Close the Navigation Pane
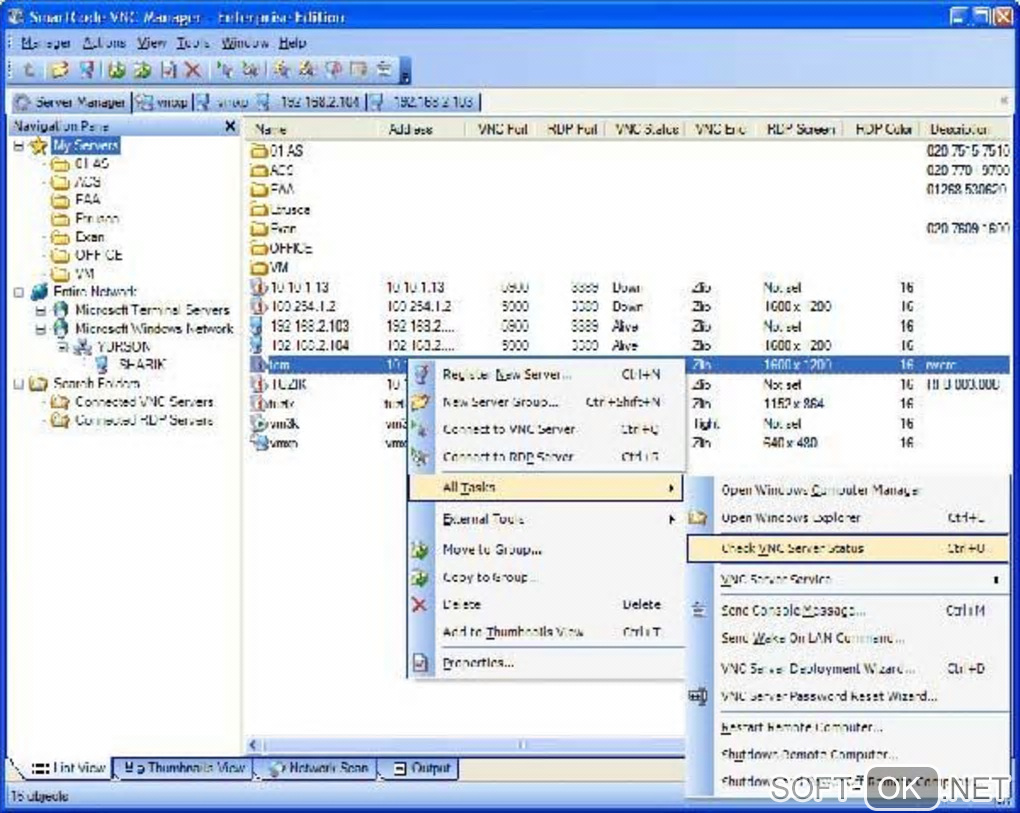 230,126
